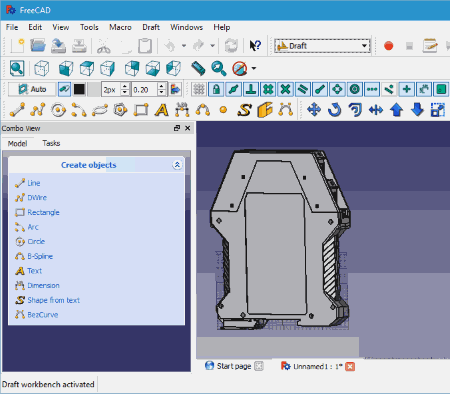Select the Upgrade arrow tool
The width and height of the screenshot is (450, 394).
397,110
